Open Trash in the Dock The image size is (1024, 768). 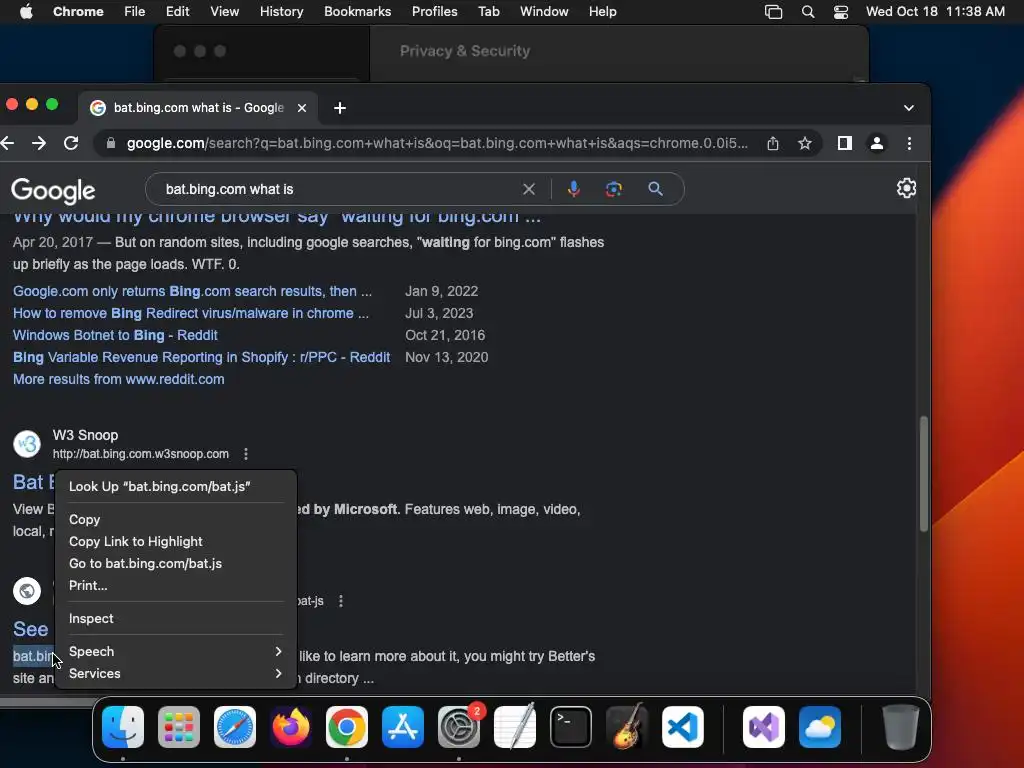tap(901, 727)
